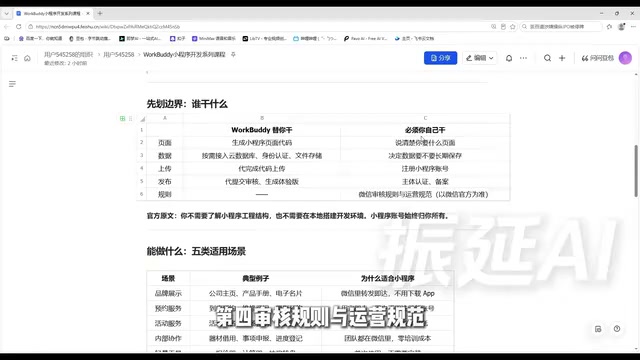Click cell '必须你自己干'

pos(425,130)
